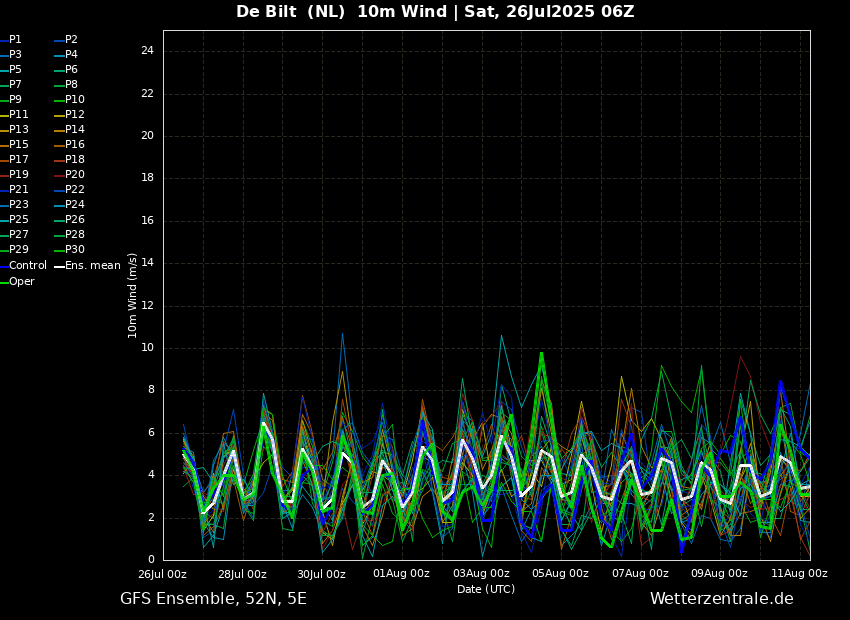Click the GFS Ensemble, 52N, 5E caption
850x620 pixels.
(x=213, y=599)
